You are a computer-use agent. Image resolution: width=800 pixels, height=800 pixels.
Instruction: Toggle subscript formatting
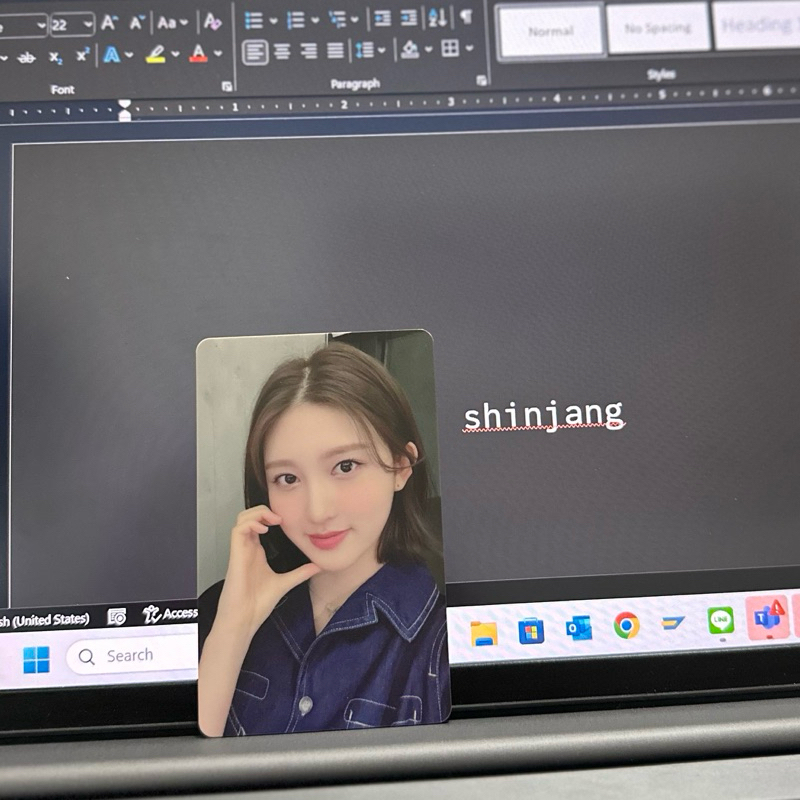55,56
